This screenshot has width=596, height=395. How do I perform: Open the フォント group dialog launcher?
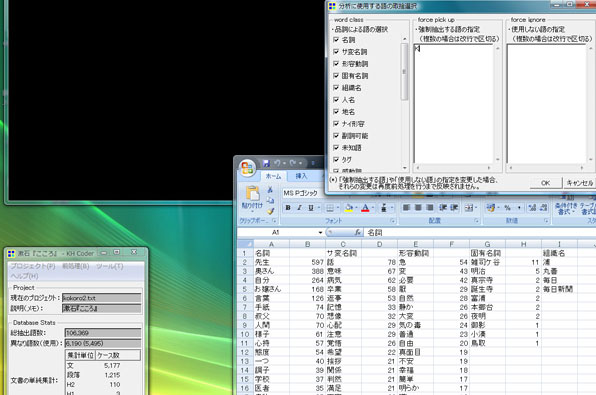393,221
